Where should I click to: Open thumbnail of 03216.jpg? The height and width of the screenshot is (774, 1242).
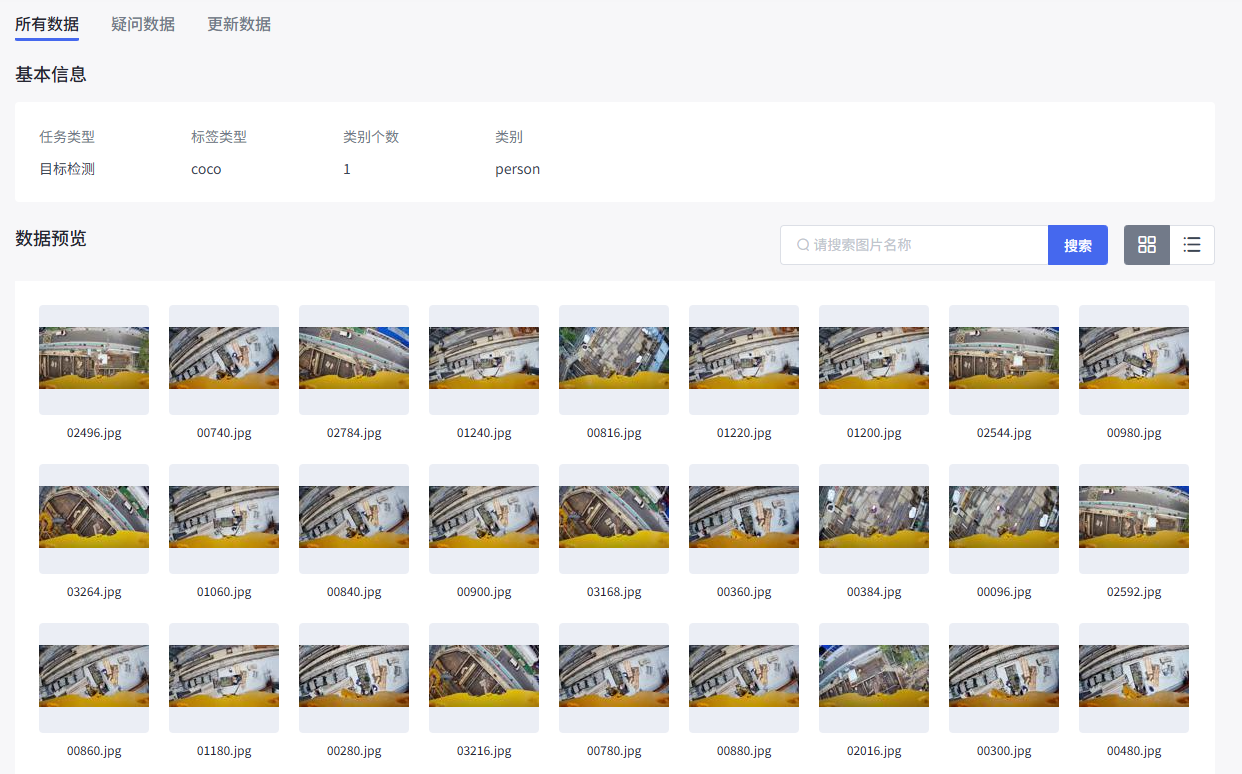(x=484, y=678)
